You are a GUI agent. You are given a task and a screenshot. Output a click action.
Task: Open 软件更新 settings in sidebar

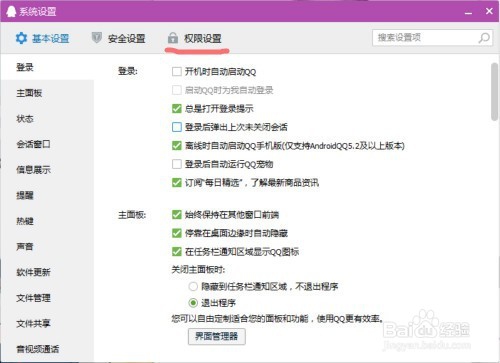(47, 272)
